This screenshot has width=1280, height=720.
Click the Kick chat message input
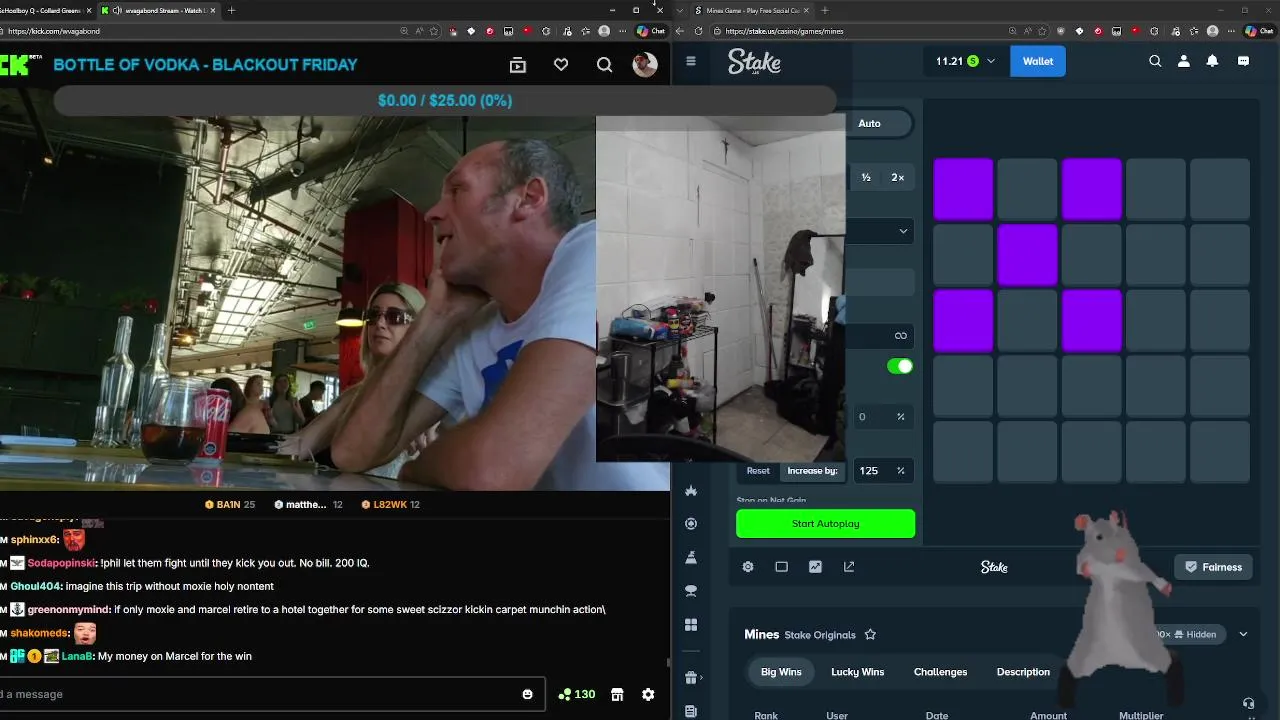tap(270, 694)
